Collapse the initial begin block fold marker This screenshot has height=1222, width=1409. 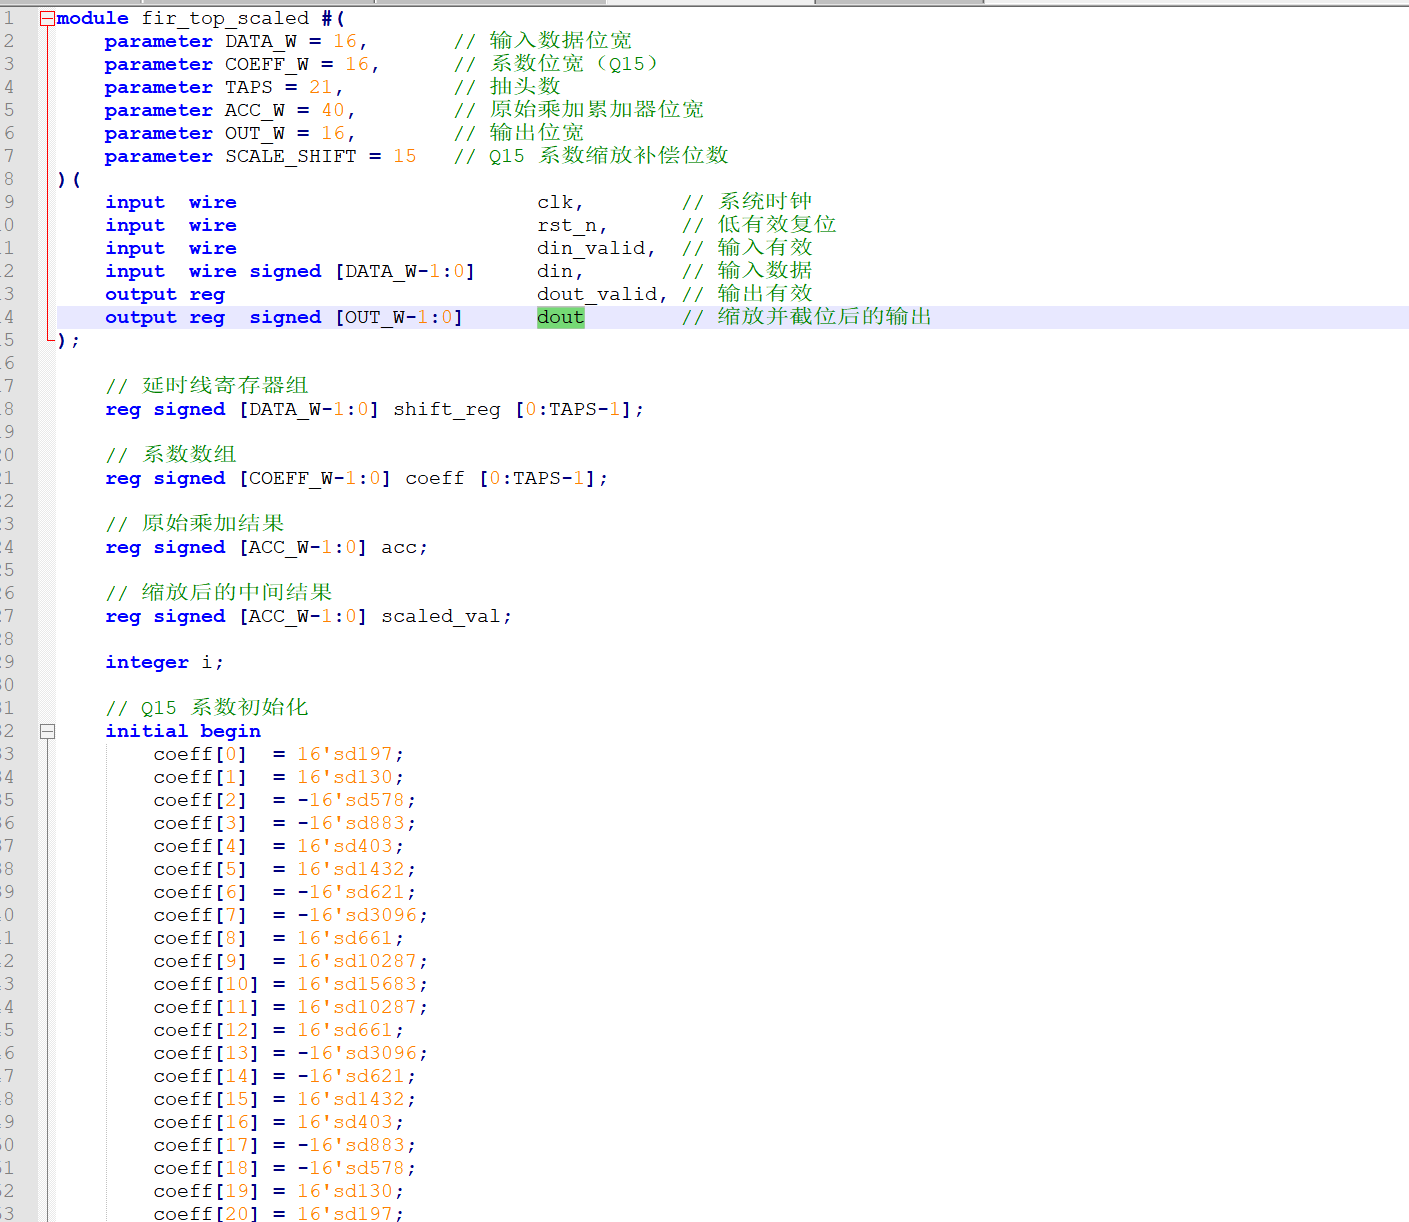coord(47,731)
